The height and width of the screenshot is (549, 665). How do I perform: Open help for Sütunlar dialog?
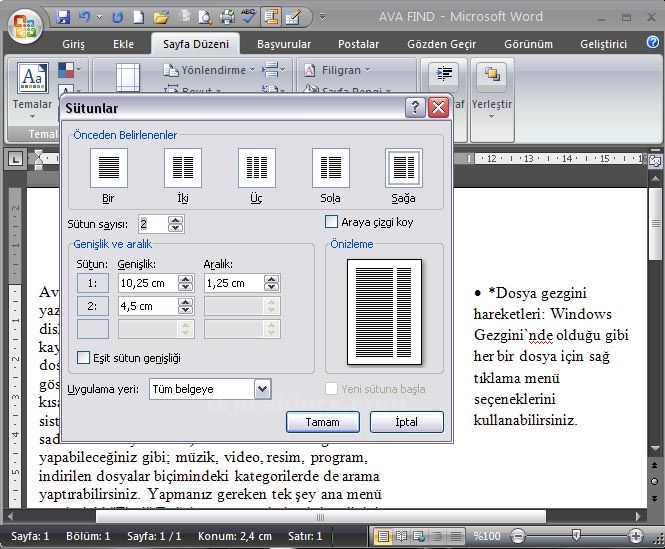(x=415, y=107)
